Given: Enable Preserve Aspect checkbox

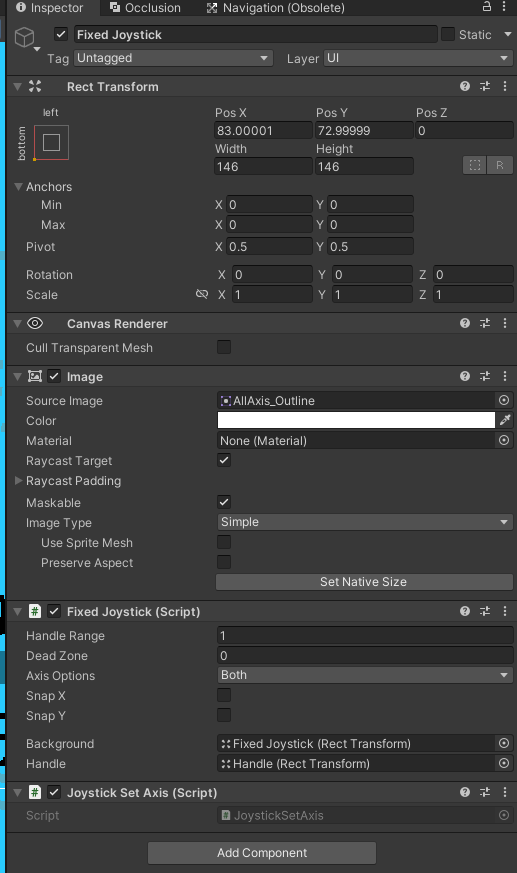Looking at the screenshot, I should pos(224,562).
